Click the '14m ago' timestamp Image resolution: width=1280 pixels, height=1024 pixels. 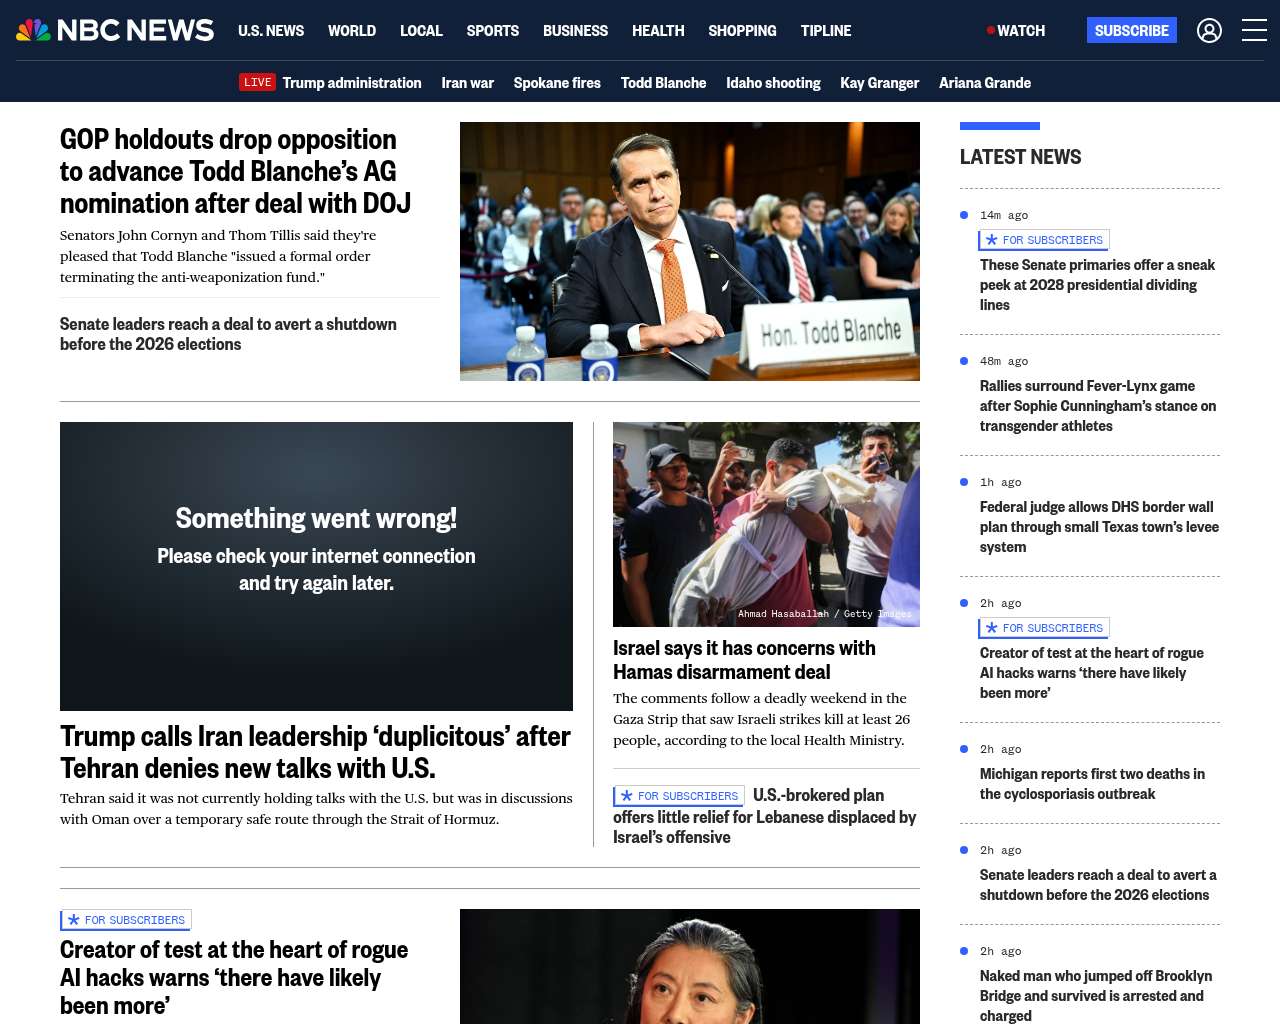point(1004,215)
